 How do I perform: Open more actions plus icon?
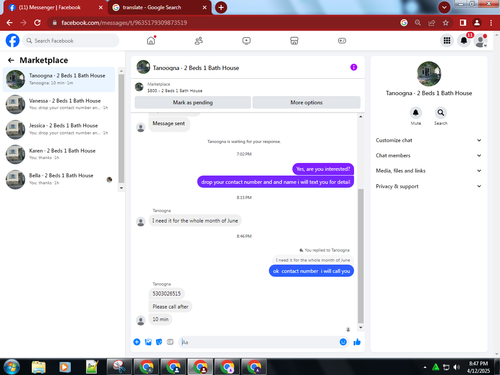coord(137,342)
